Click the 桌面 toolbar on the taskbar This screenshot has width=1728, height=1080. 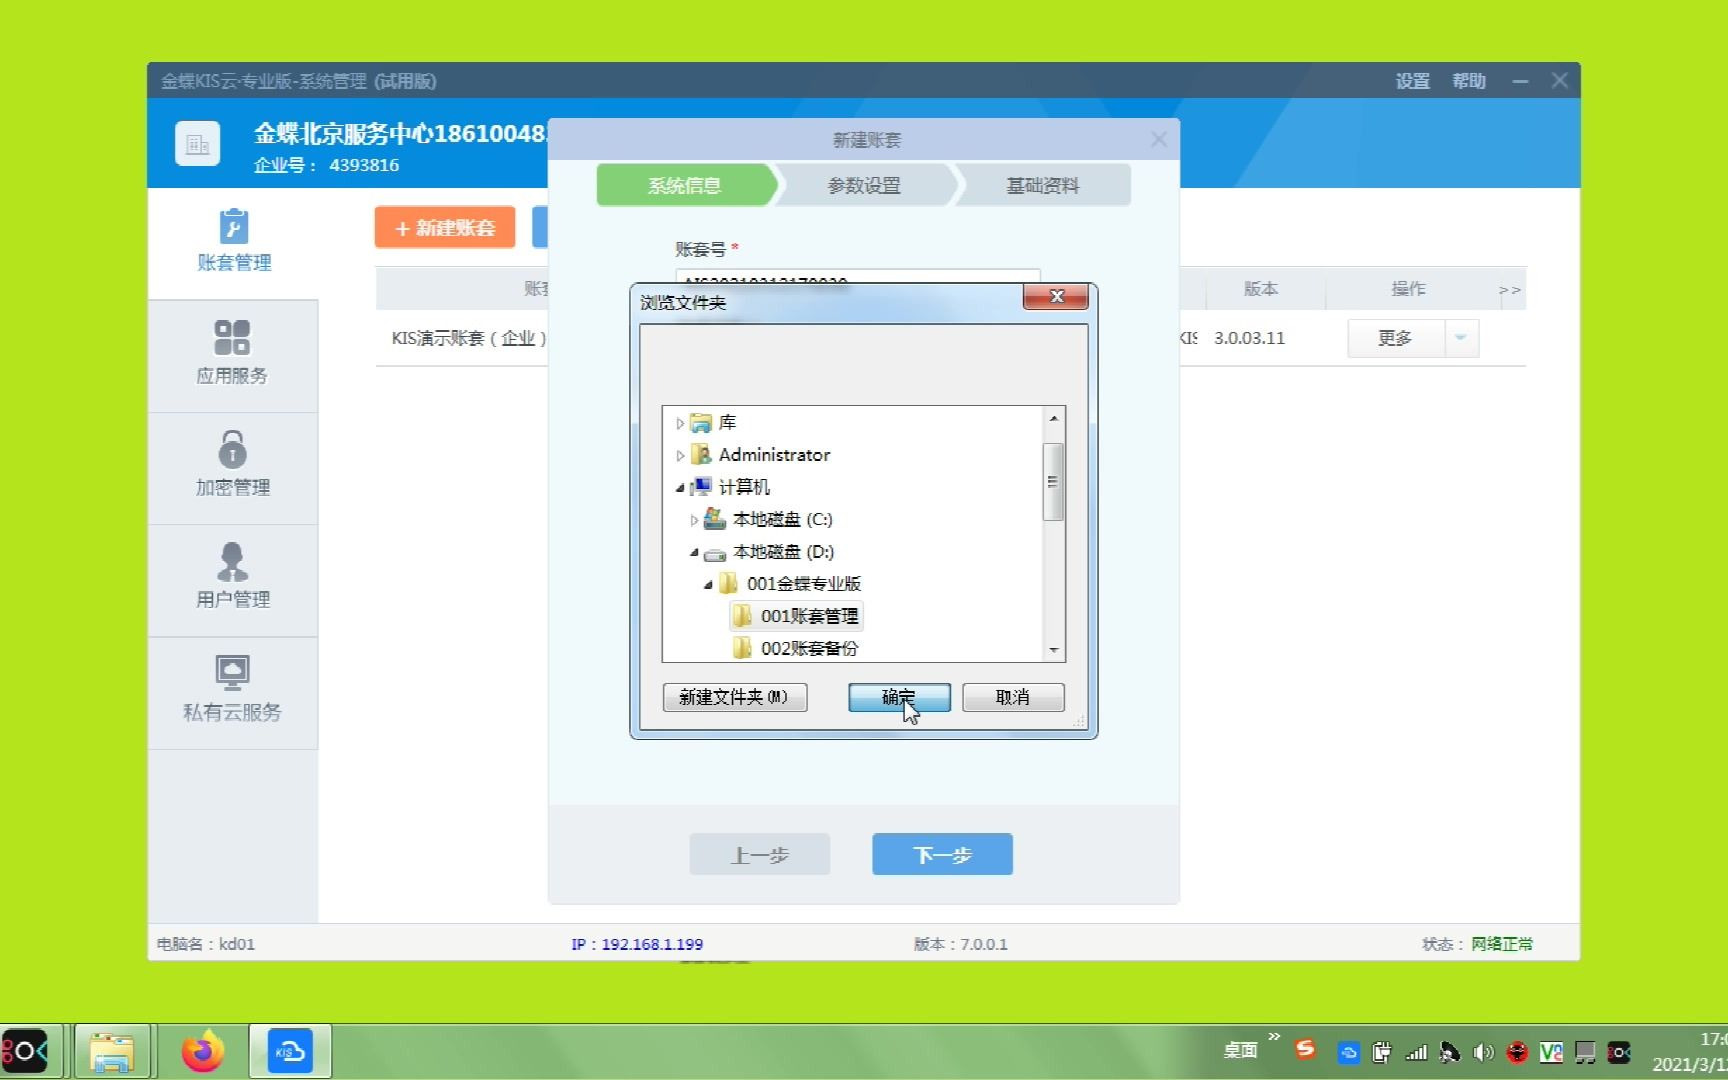coord(1240,1050)
